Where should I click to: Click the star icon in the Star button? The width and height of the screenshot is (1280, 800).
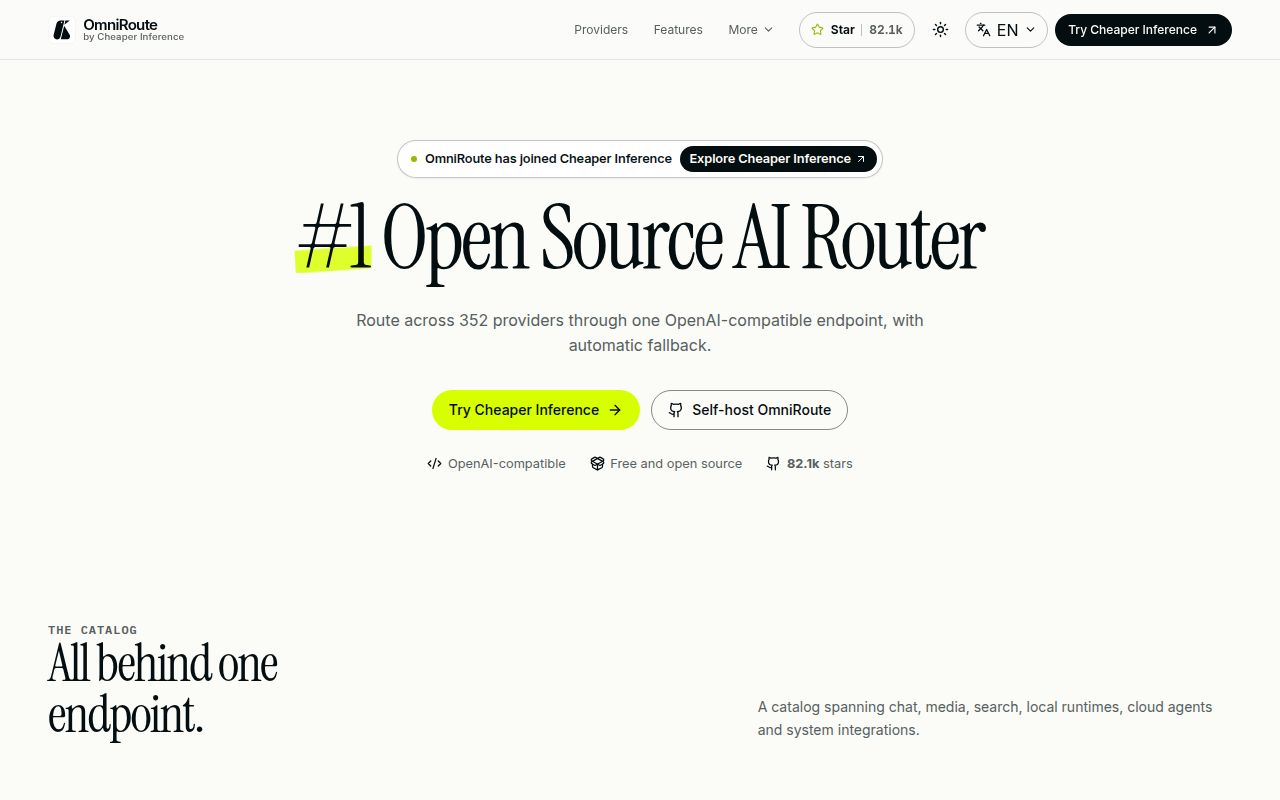[x=818, y=30]
